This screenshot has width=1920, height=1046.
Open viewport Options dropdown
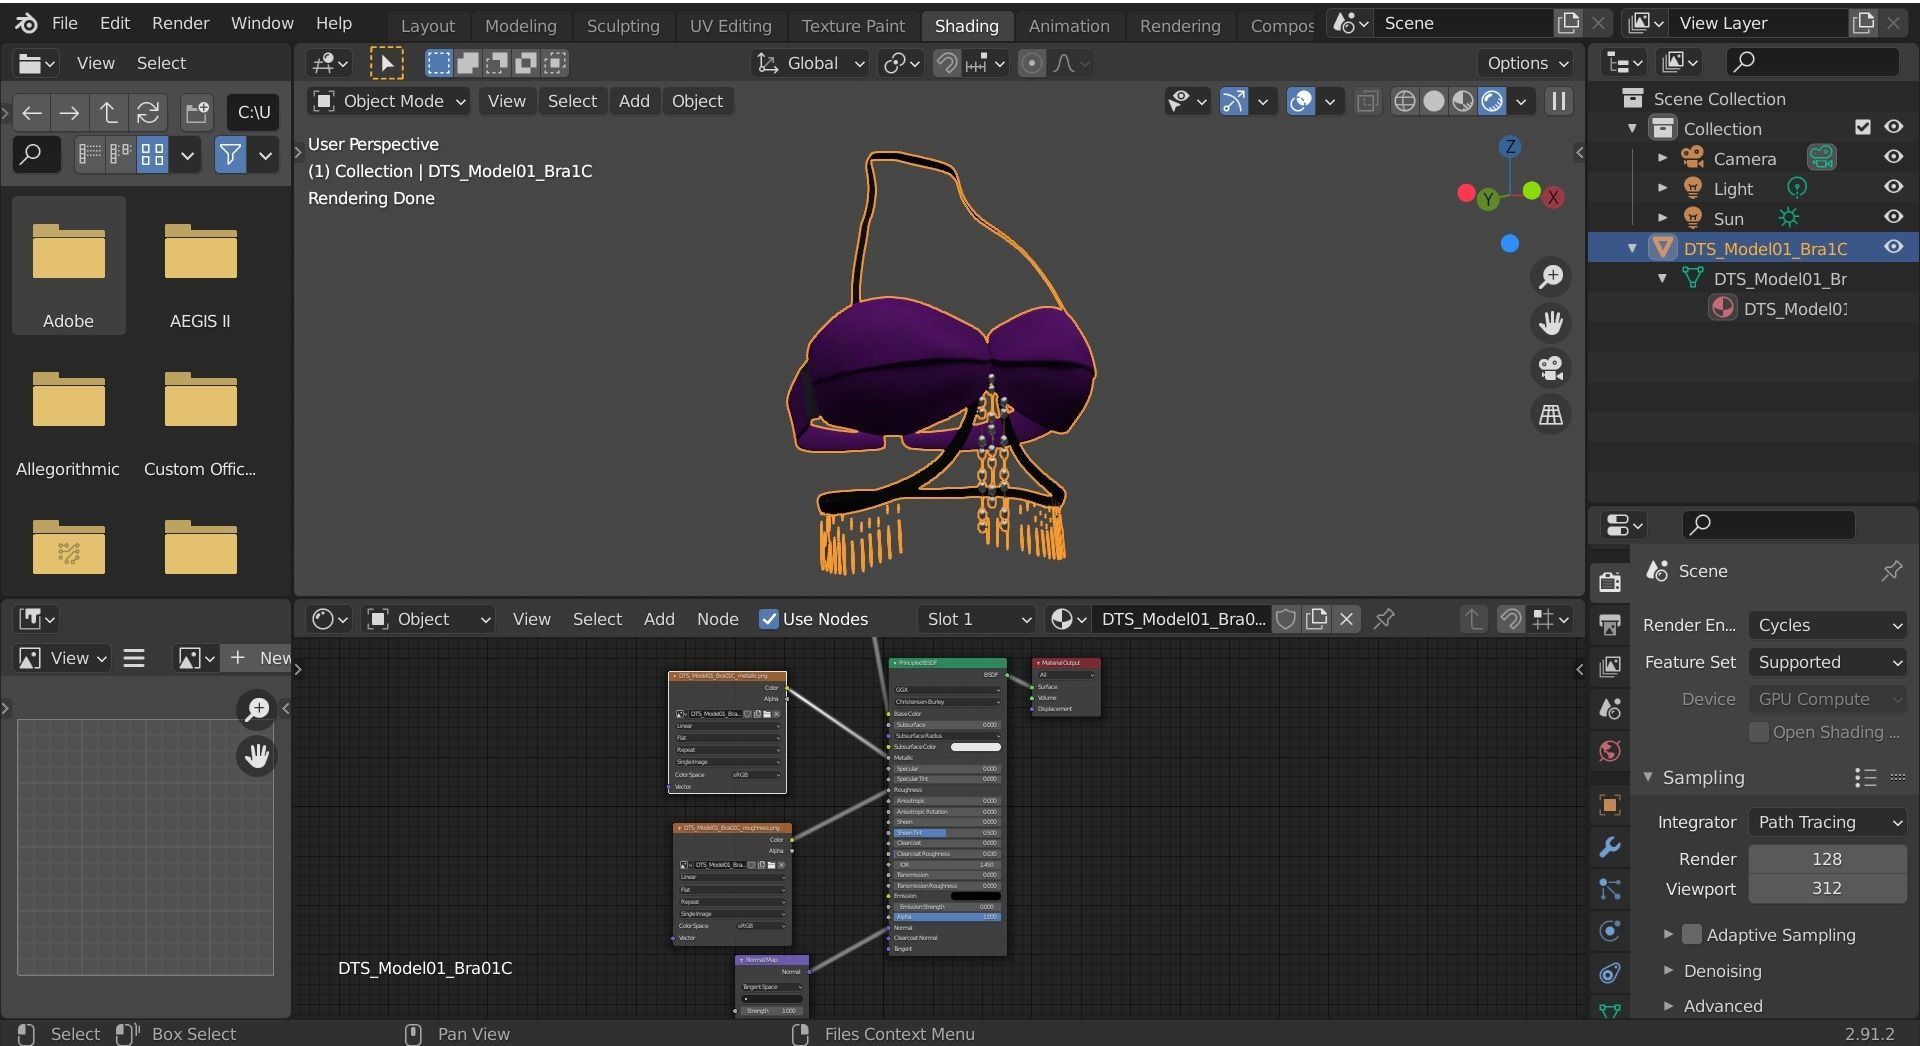[1526, 63]
